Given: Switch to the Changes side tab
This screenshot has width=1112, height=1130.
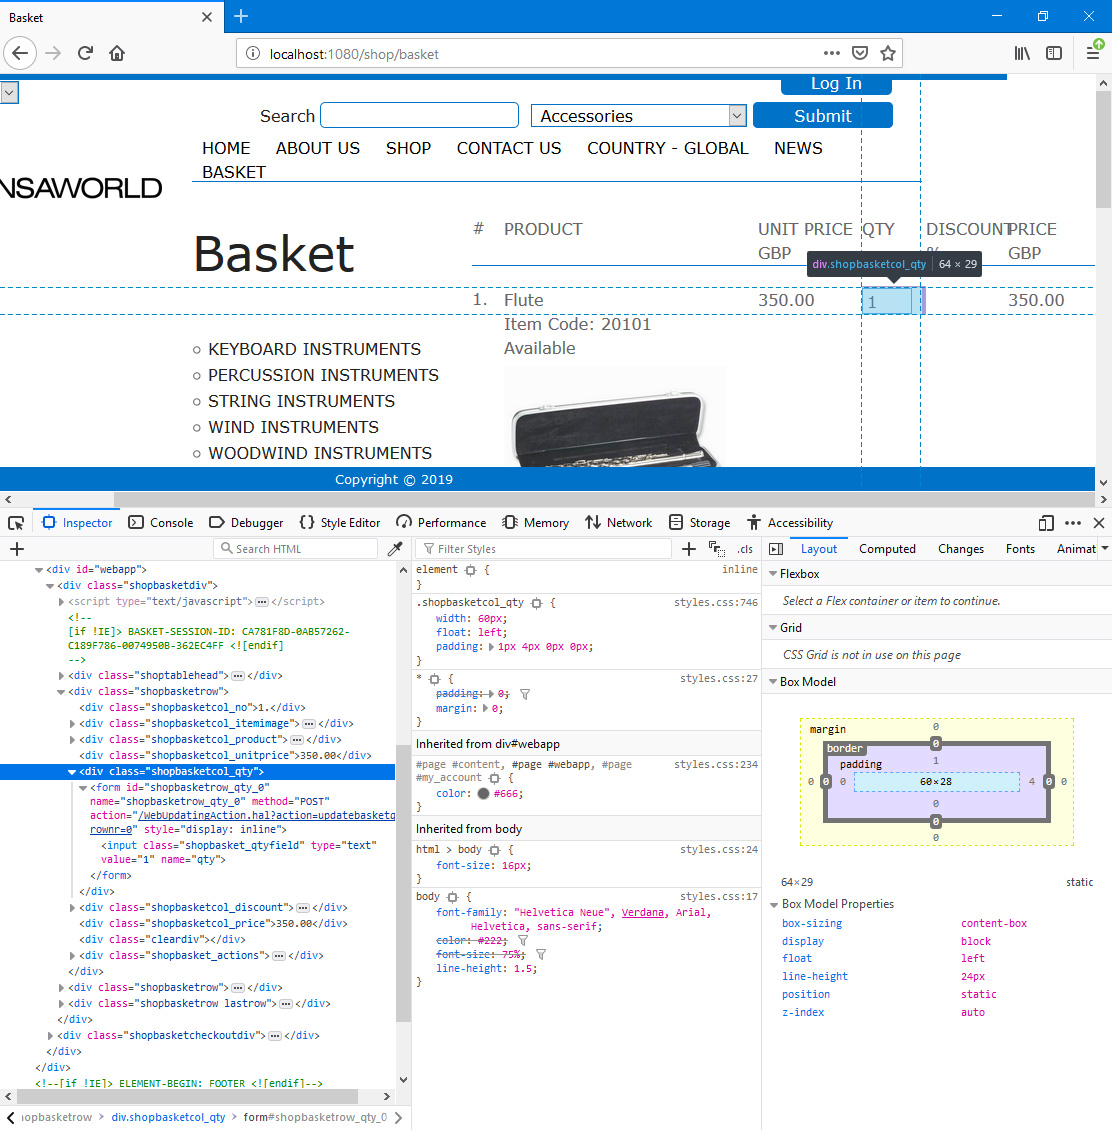Looking at the screenshot, I should [x=961, y=549].
